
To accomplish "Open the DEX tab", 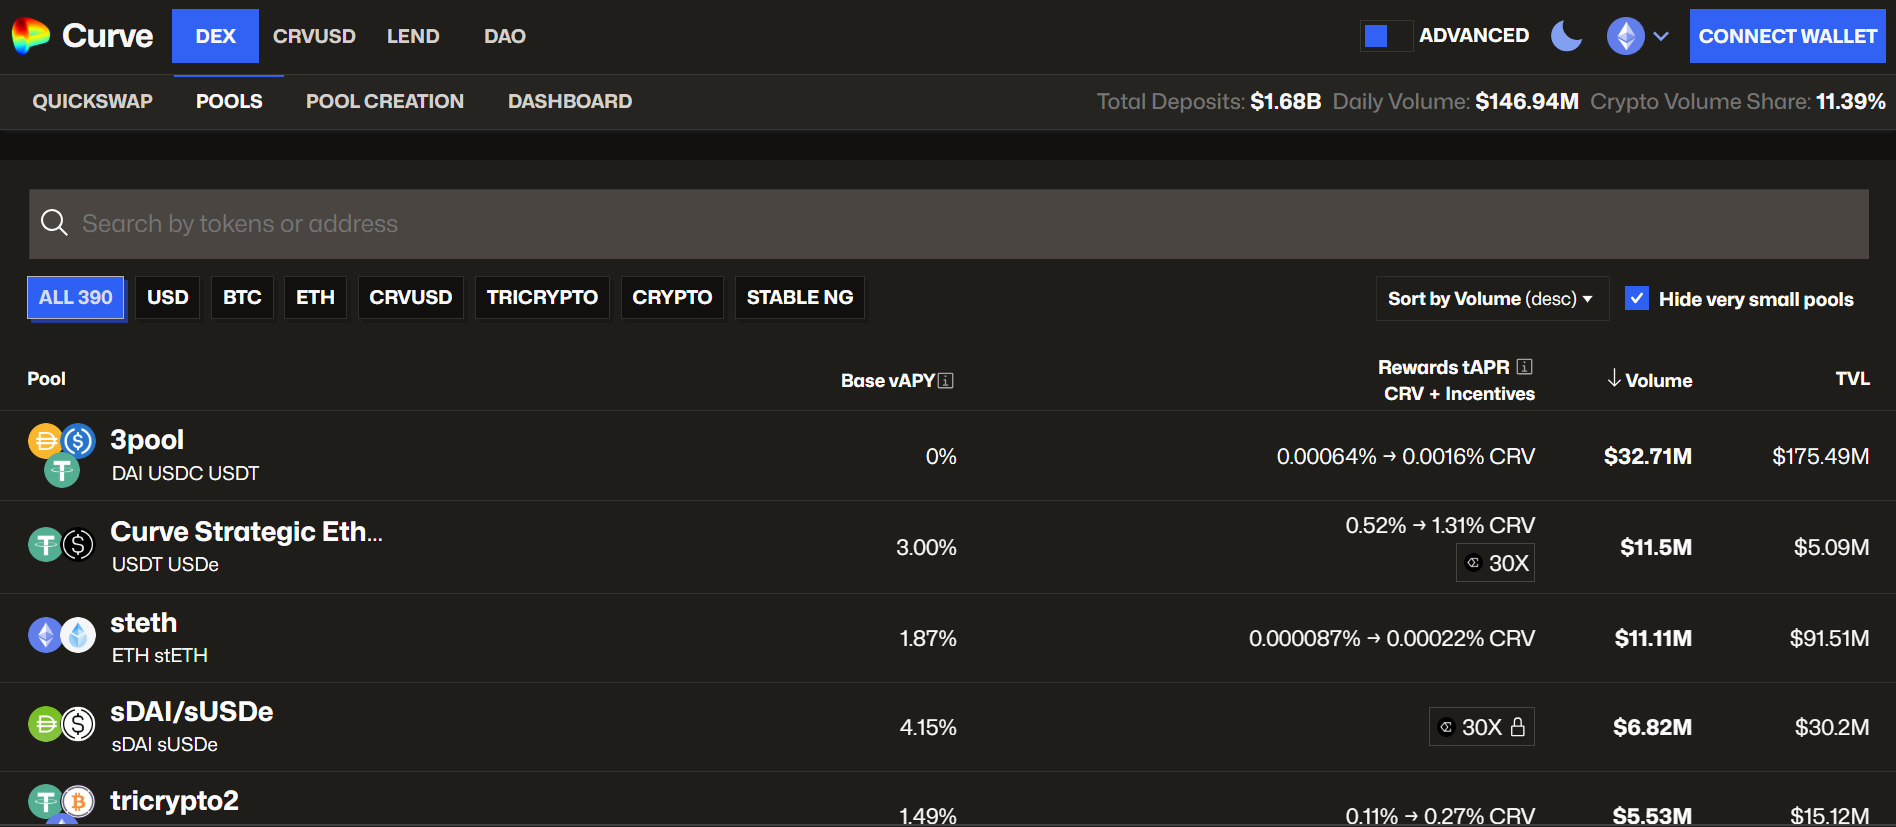I will (215, 36).
